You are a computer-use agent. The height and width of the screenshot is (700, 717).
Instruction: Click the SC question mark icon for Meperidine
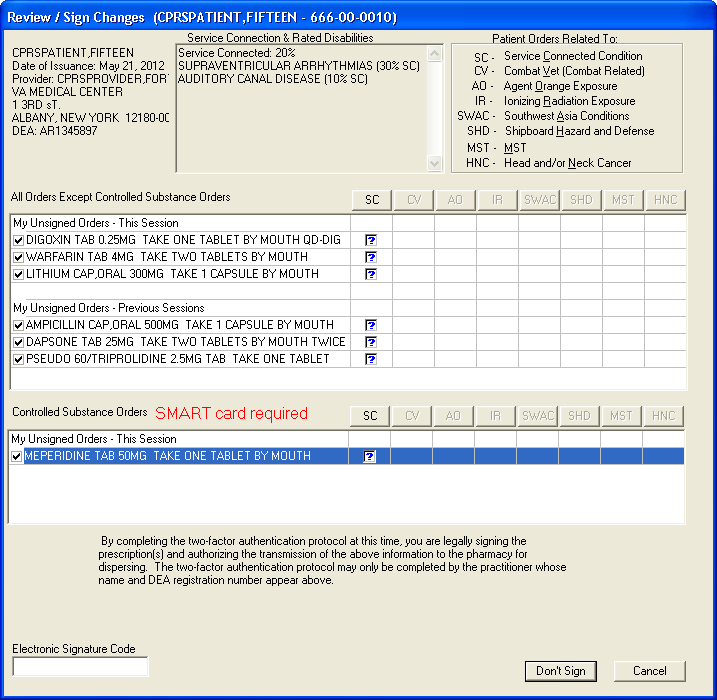click(370, 456)
